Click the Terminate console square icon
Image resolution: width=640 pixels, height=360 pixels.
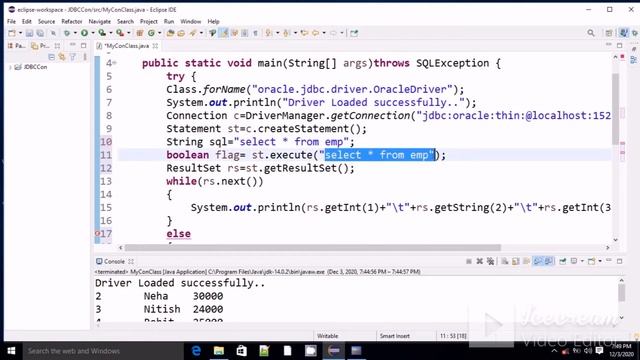tap(469, 261)
